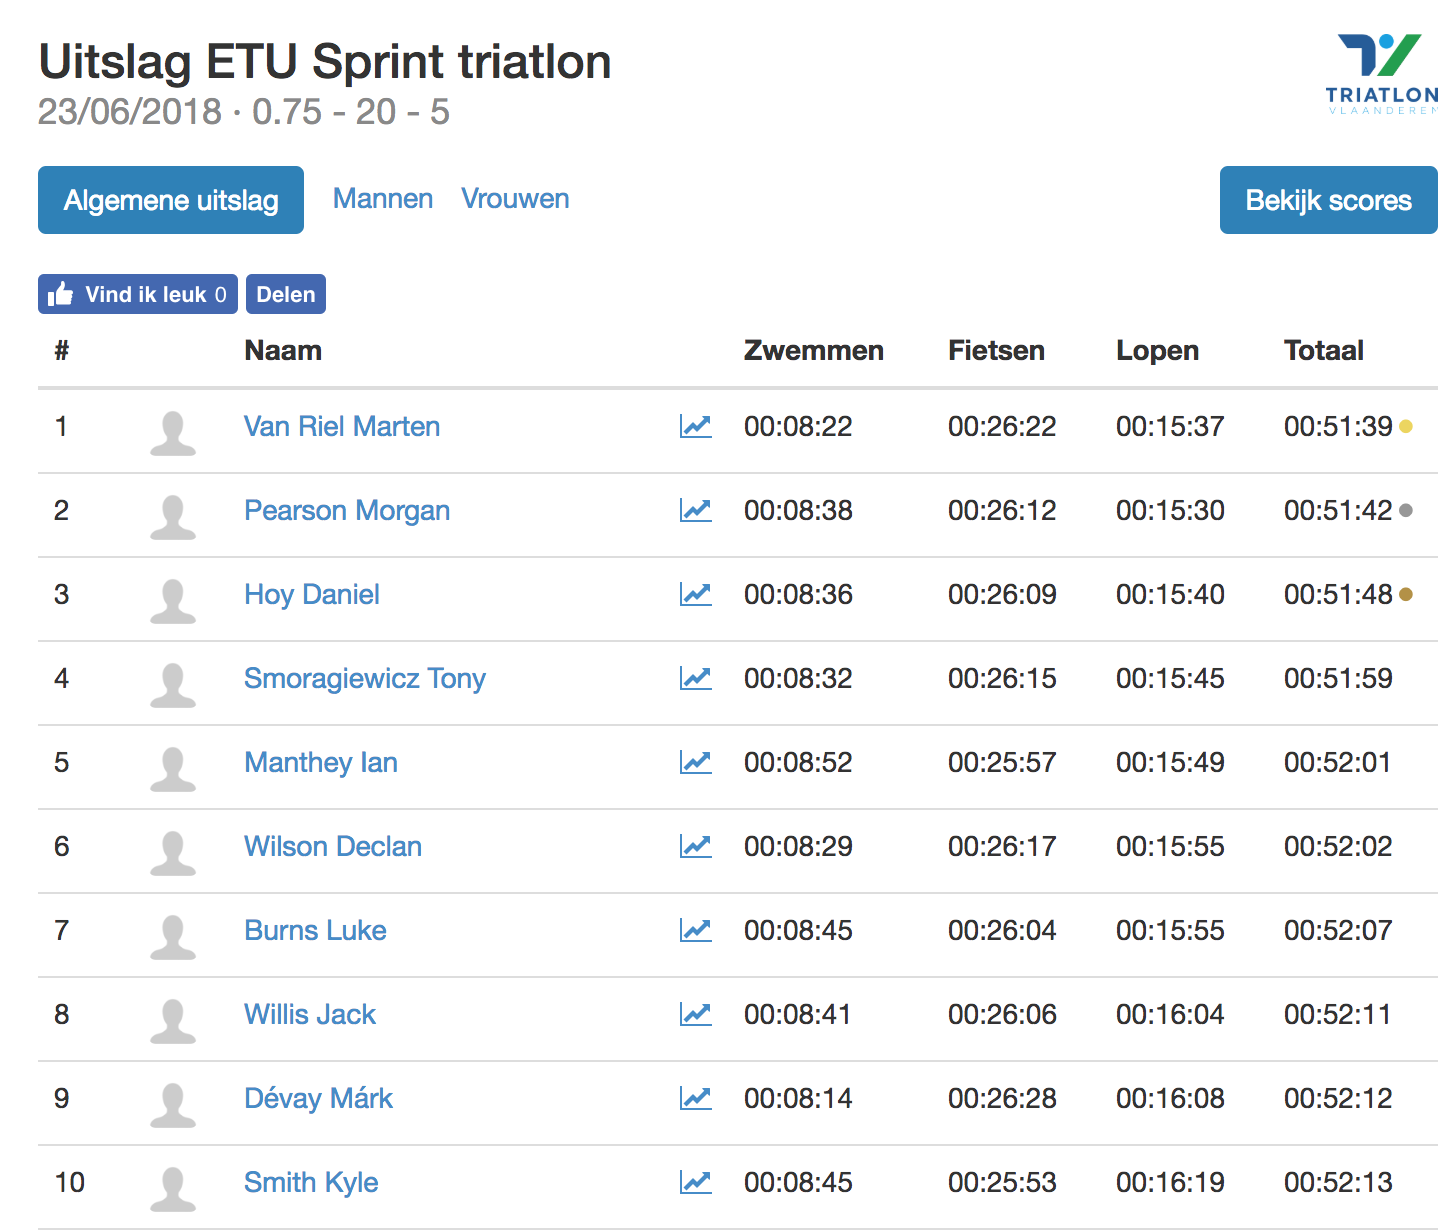Open the chart icon for Dévay Márk
Viewport: 1456px width, 1230px height.
(x=695, y=1099)
